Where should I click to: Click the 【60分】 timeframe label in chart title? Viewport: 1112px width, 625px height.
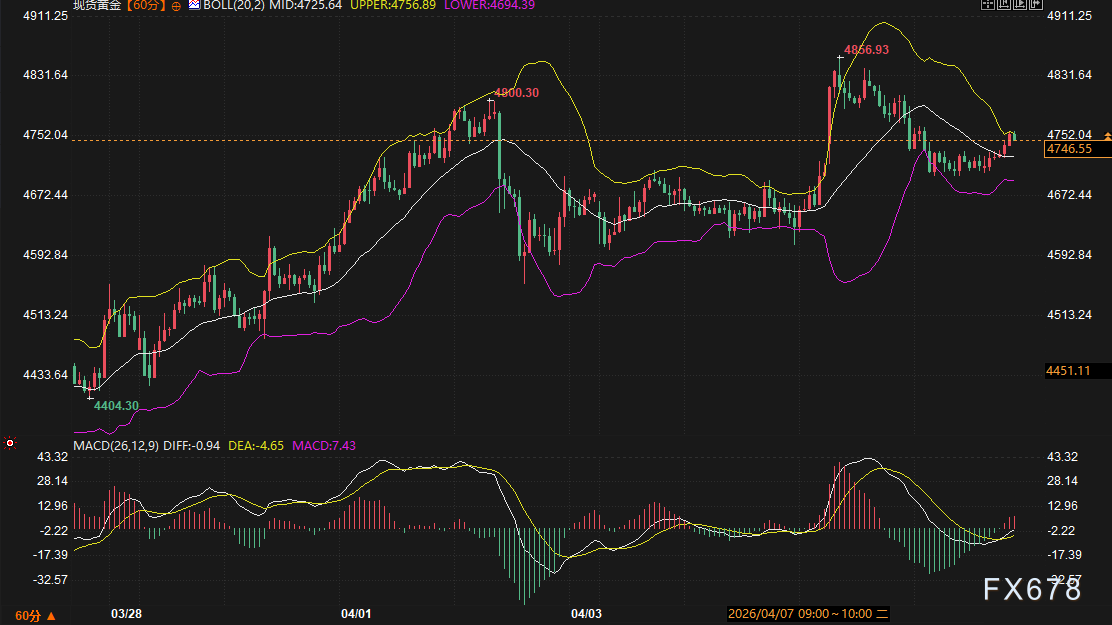145,6
